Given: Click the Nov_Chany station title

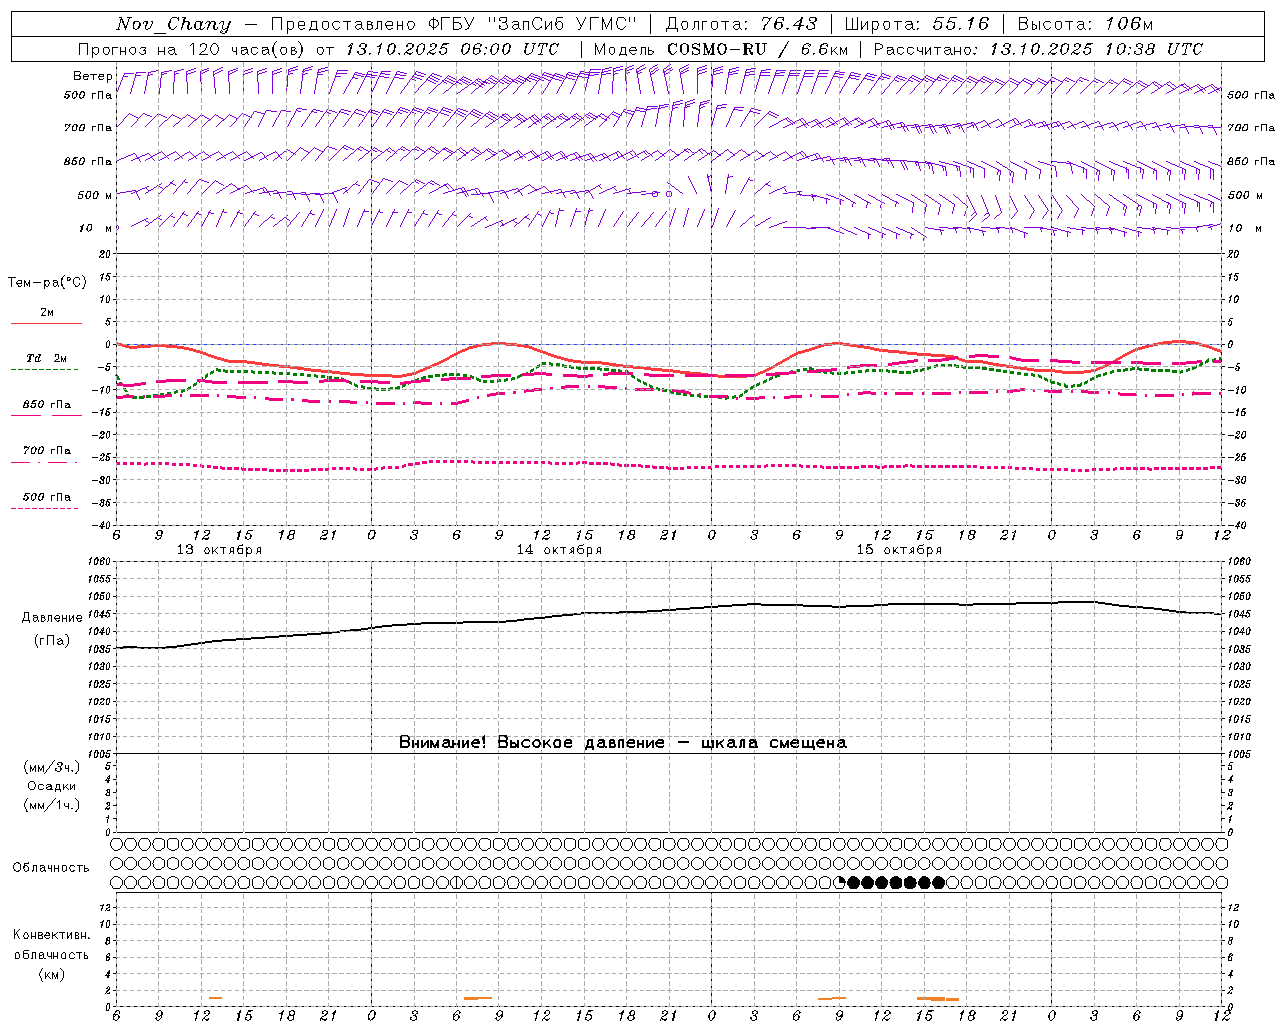Looking at the screenshot, I should coord(173,24).
